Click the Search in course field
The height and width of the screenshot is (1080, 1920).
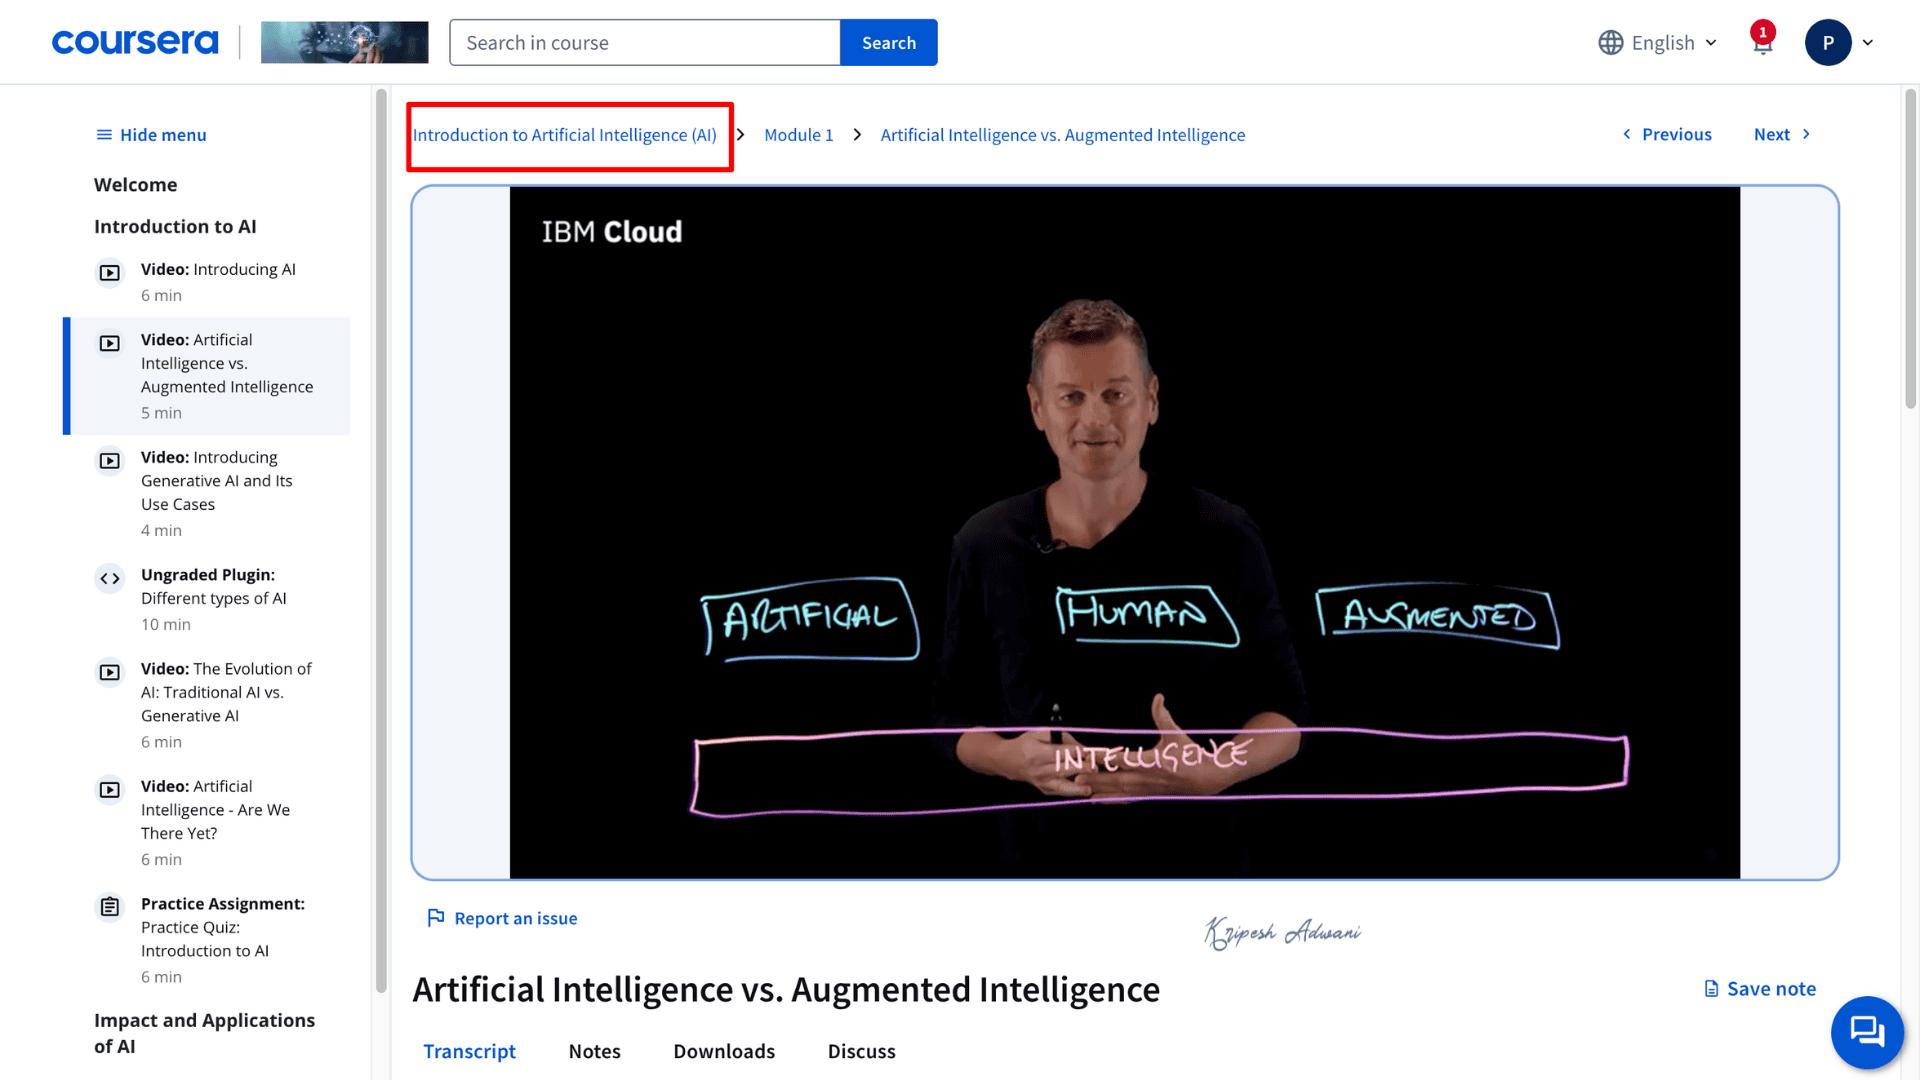645,43
